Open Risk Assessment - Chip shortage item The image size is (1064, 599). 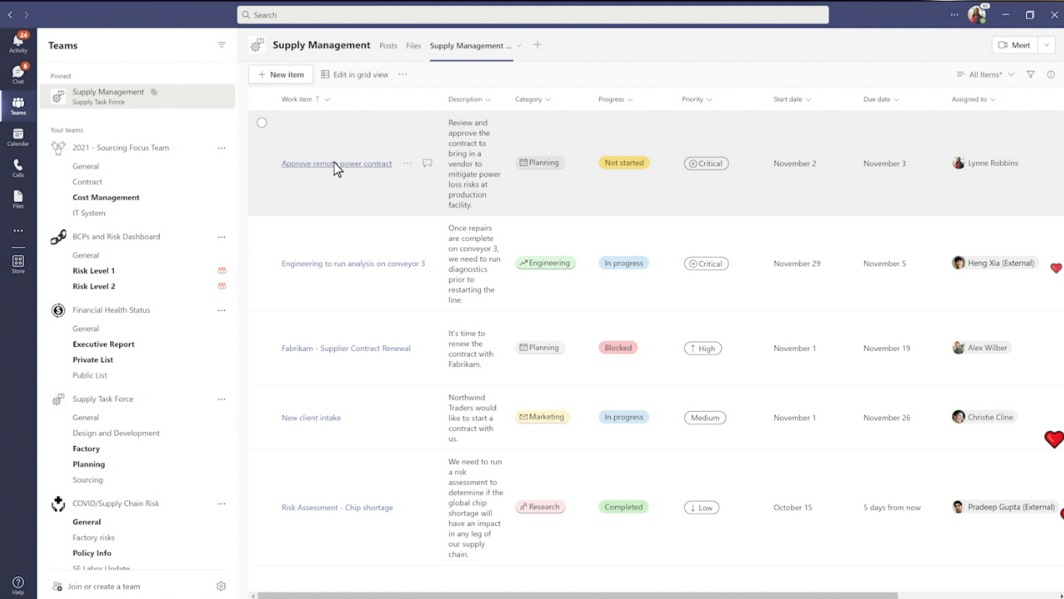[x=337, y=507]
